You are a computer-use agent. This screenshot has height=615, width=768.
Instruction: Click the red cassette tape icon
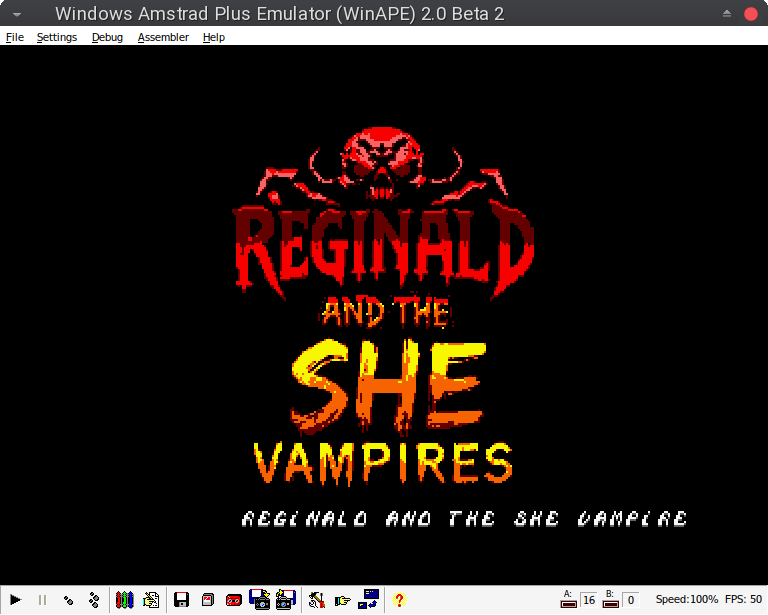pos(234,600)
